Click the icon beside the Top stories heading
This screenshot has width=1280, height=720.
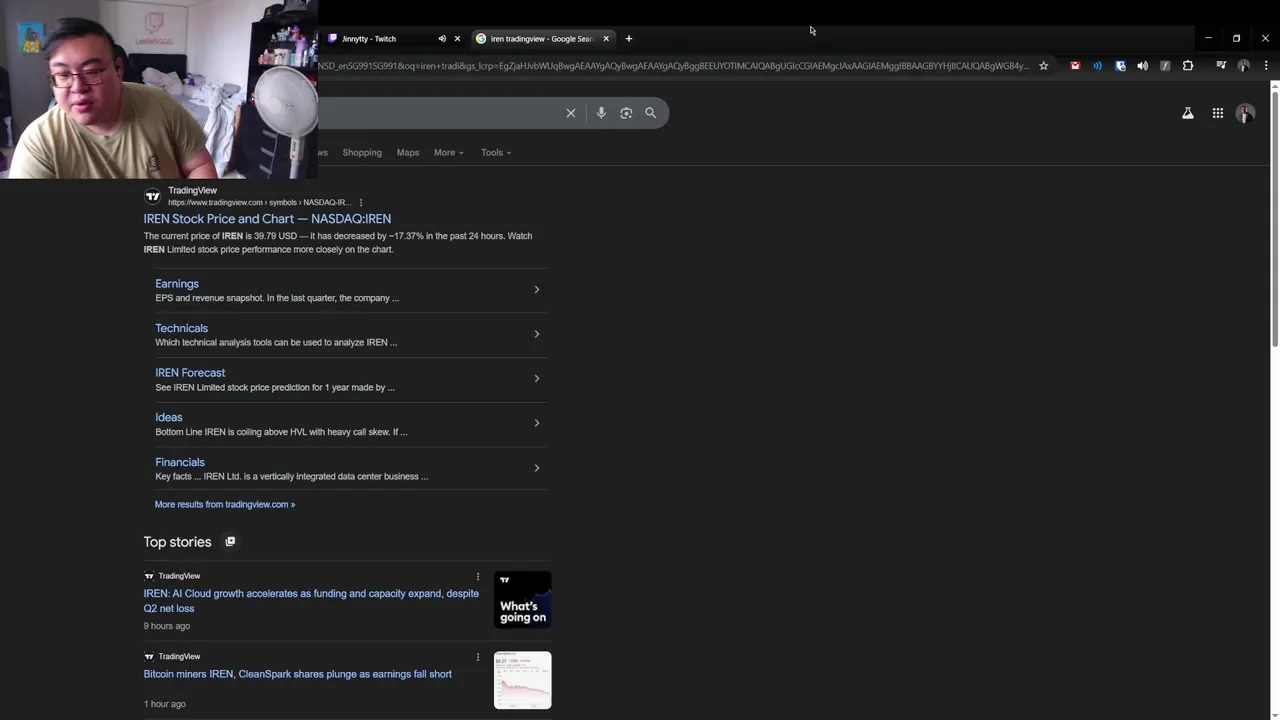(x=230, y=541)
